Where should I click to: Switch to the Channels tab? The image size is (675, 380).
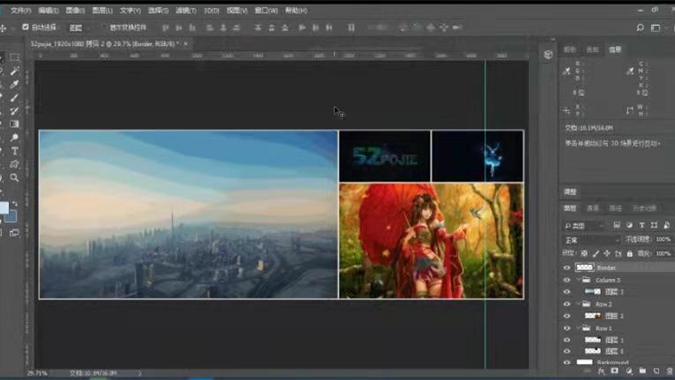coord(593,208)
